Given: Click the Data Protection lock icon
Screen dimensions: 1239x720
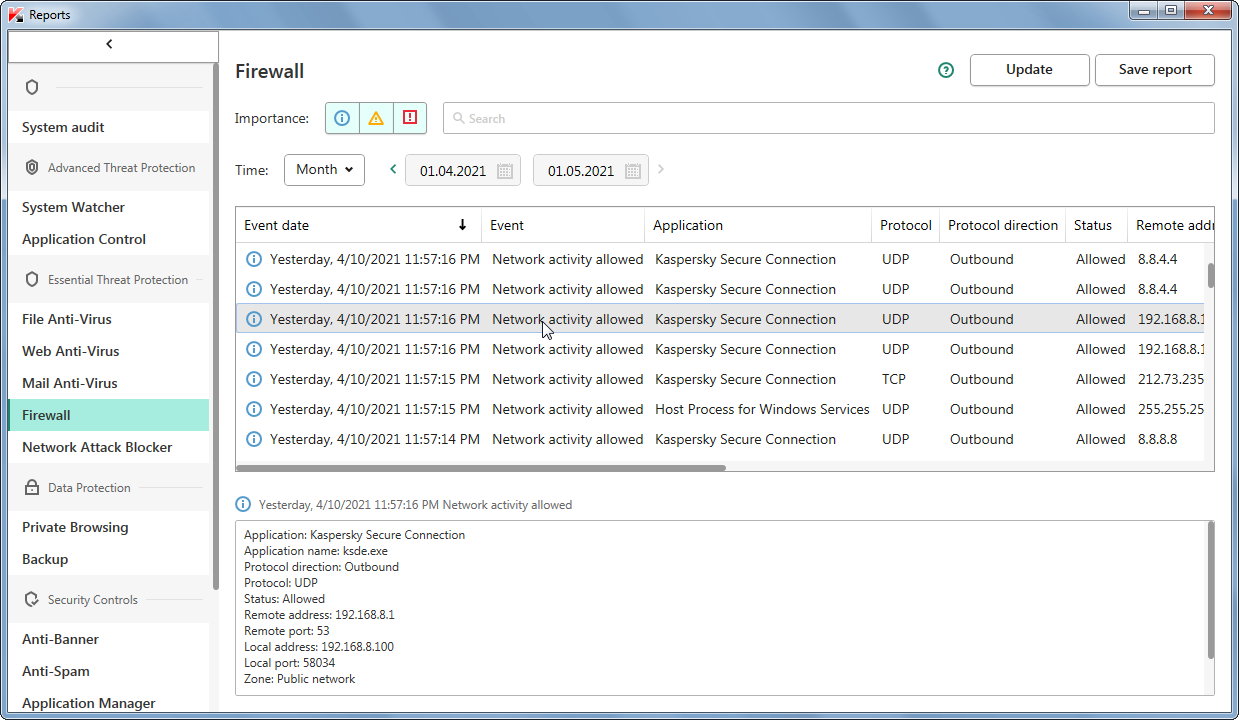Looking at the screenshot, I should (32, 488).
